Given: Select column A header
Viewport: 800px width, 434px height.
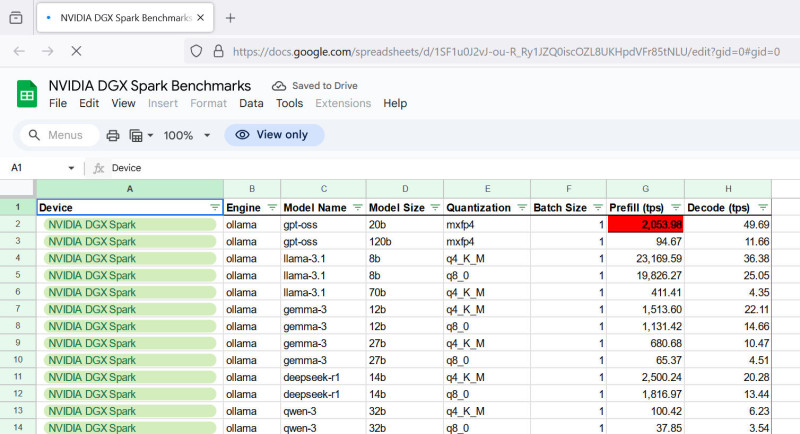Looking at the screenshot, I should [130, 189].
